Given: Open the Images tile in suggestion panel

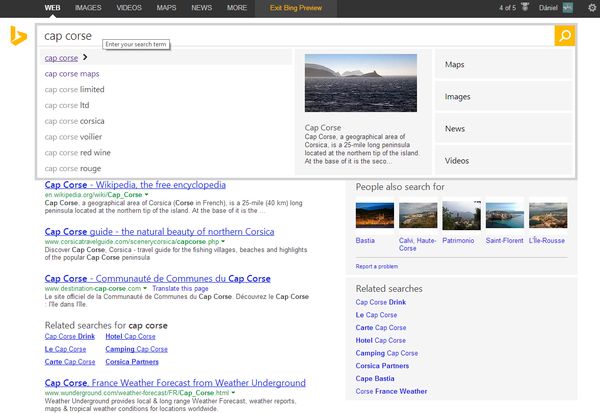Looking at the screenshot, I should pos(504,96).
